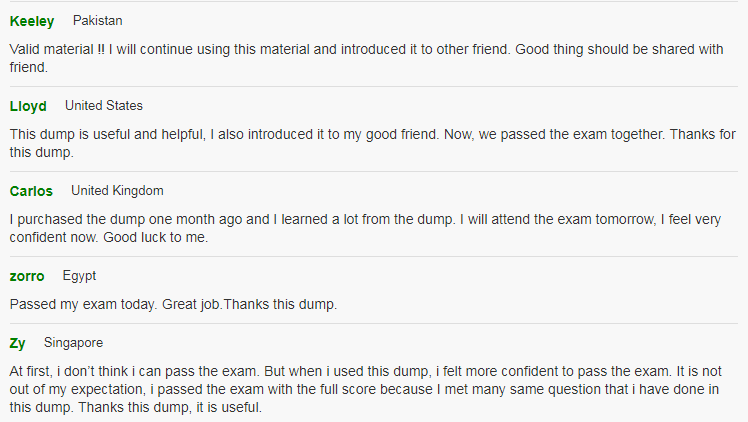Viewport: 748px width, 422px height.
Task: Click the reviewer name Zy
Action: (x=18, y=343)
